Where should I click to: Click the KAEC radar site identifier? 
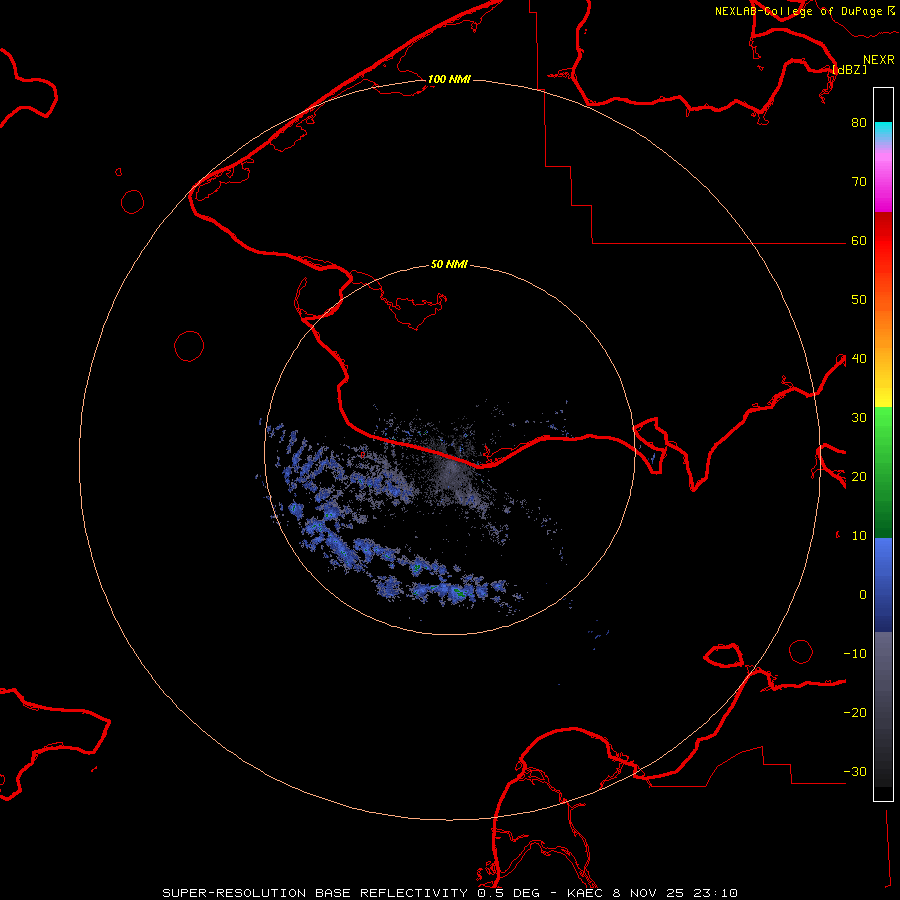pos(585,893)
